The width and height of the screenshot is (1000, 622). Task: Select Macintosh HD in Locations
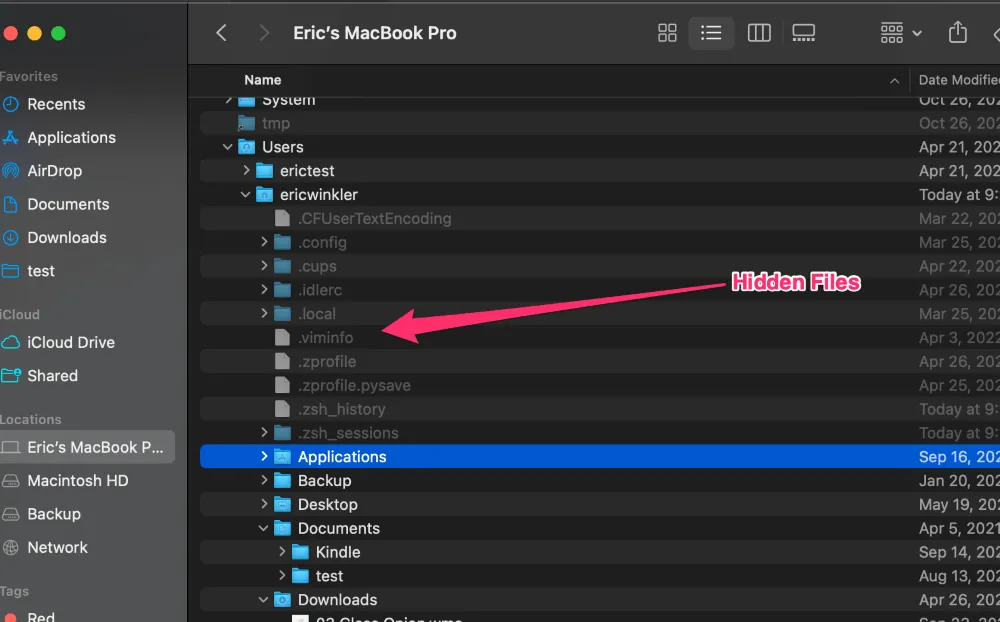pyautogui.click(x=77, y=481)
